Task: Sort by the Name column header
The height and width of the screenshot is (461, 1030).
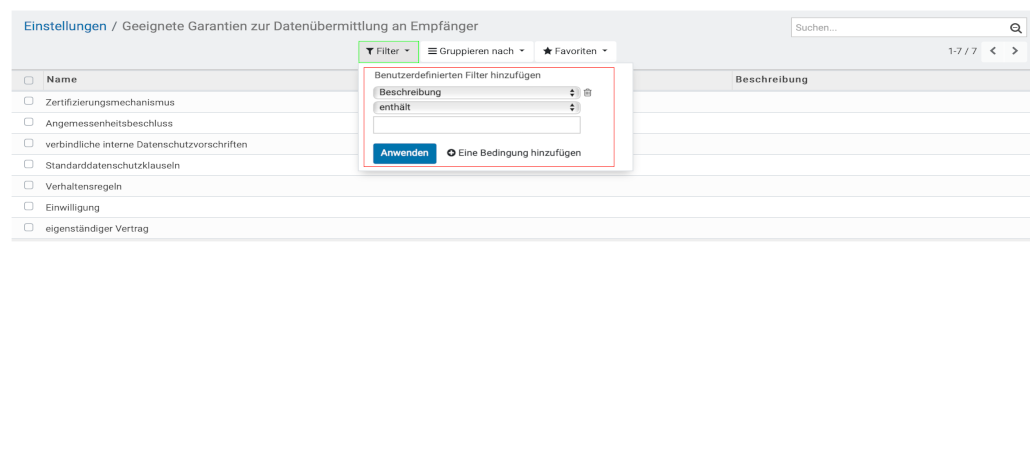Action: [62, 80]
